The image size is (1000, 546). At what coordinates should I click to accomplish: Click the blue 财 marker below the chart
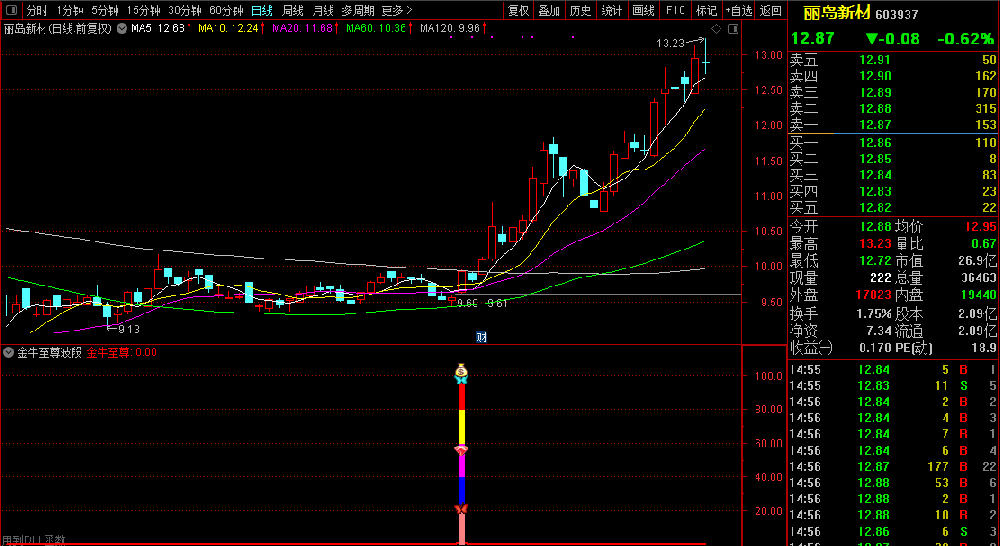(x=481, y=335)
